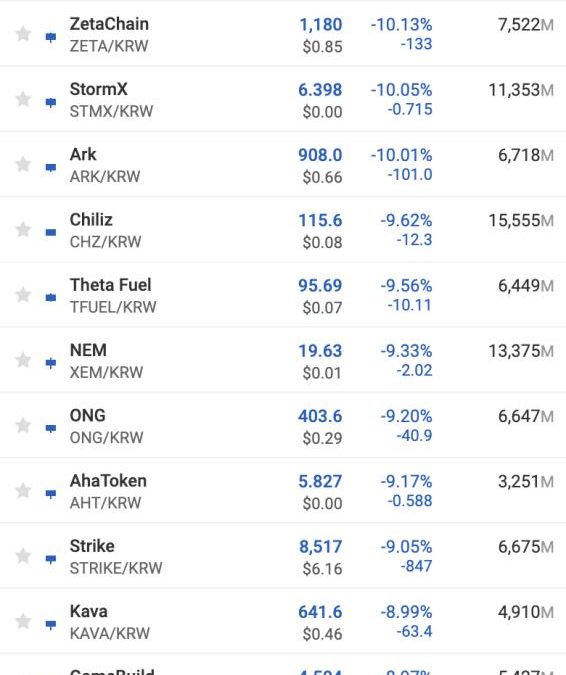Open the Theta Fuel market row
566x675 pixels.
283,295
